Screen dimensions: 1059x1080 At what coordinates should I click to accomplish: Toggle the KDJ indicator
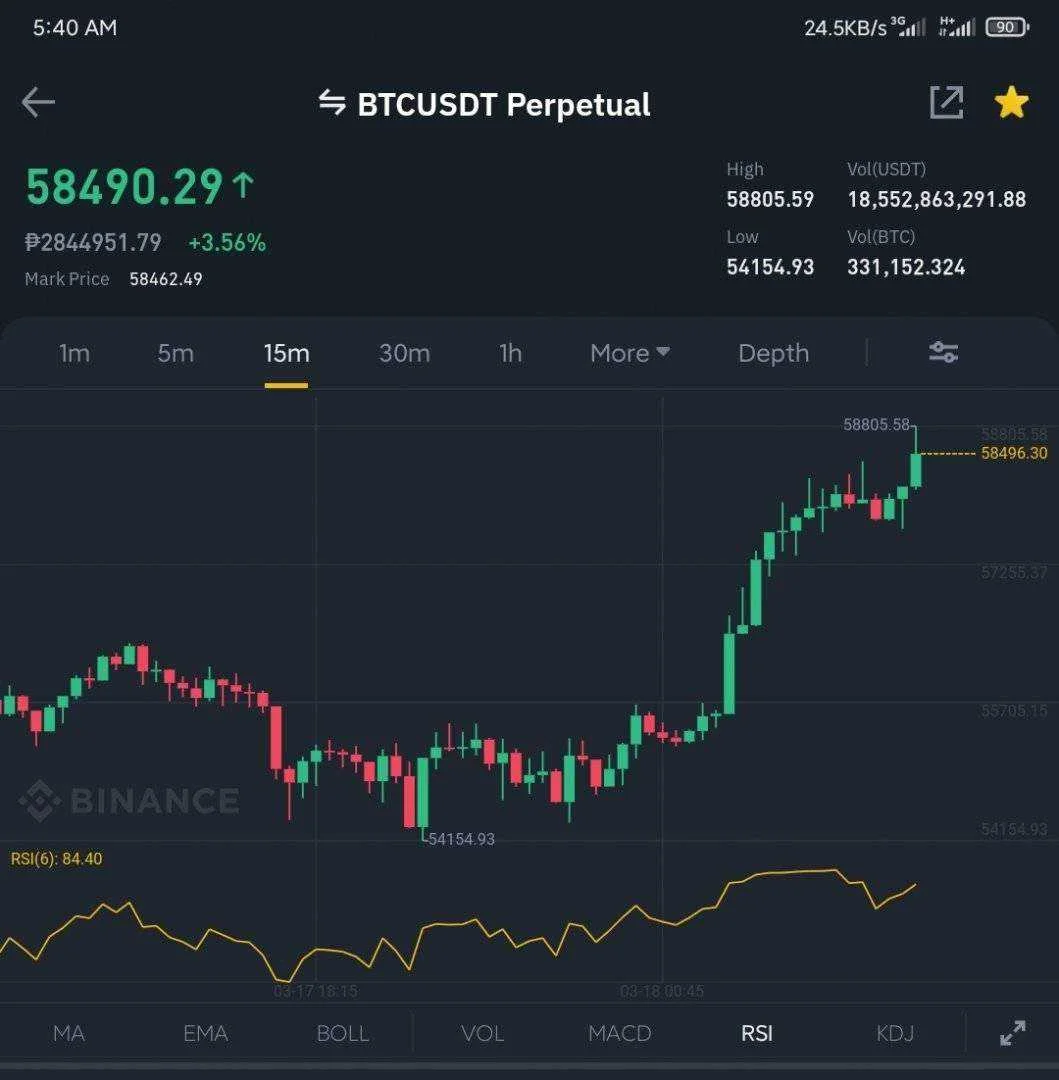point(895,1033)
